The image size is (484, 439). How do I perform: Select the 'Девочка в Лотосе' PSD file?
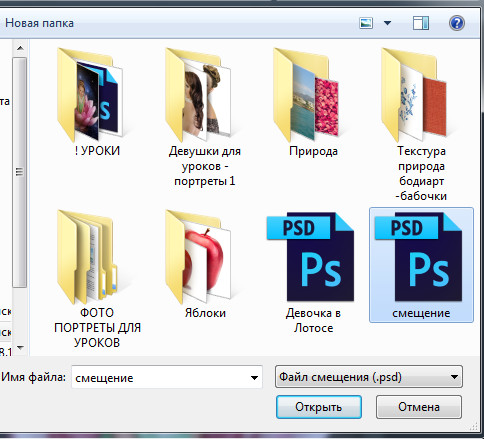click(311, 257)
